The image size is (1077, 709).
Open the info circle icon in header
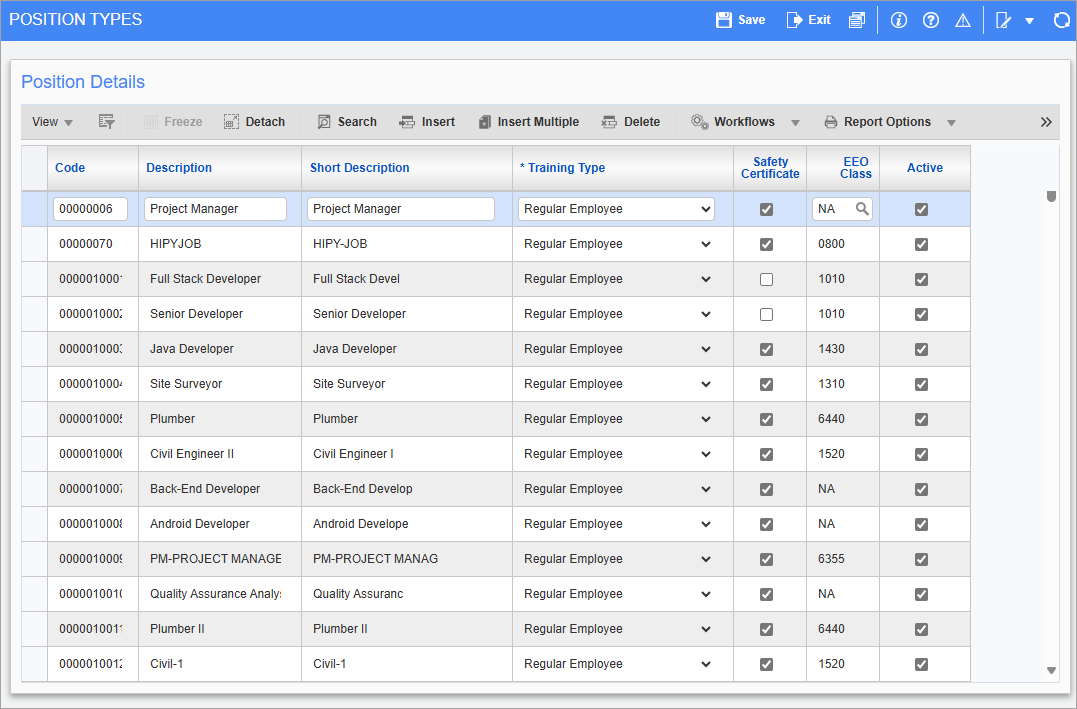[x=898, y=20]
